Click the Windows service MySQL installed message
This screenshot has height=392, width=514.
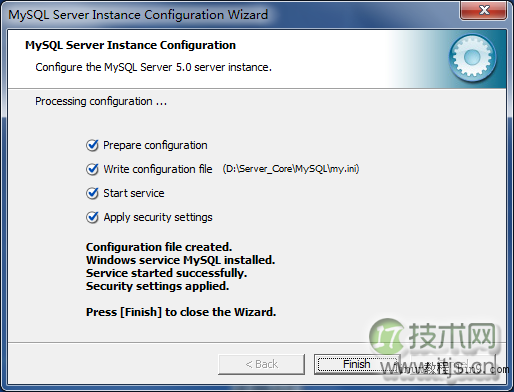pos(180,260)
